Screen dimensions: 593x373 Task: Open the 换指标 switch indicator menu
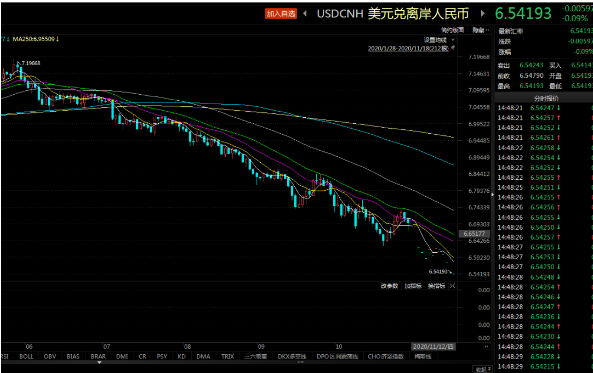coord(436,286)
